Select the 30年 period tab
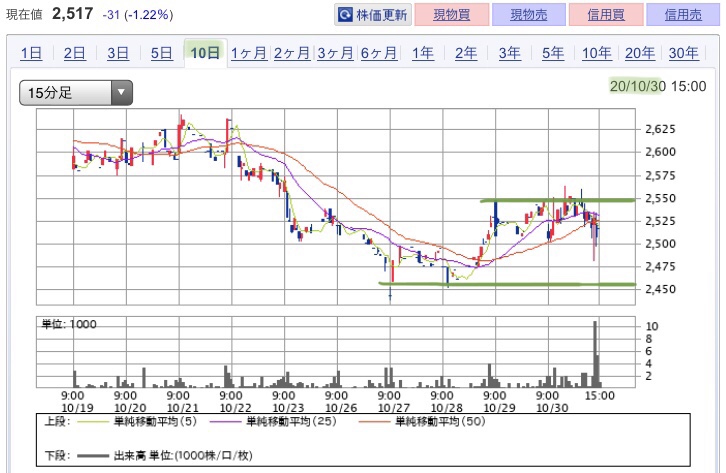Viewport: 726px width, 473px height. coord(683,53)
